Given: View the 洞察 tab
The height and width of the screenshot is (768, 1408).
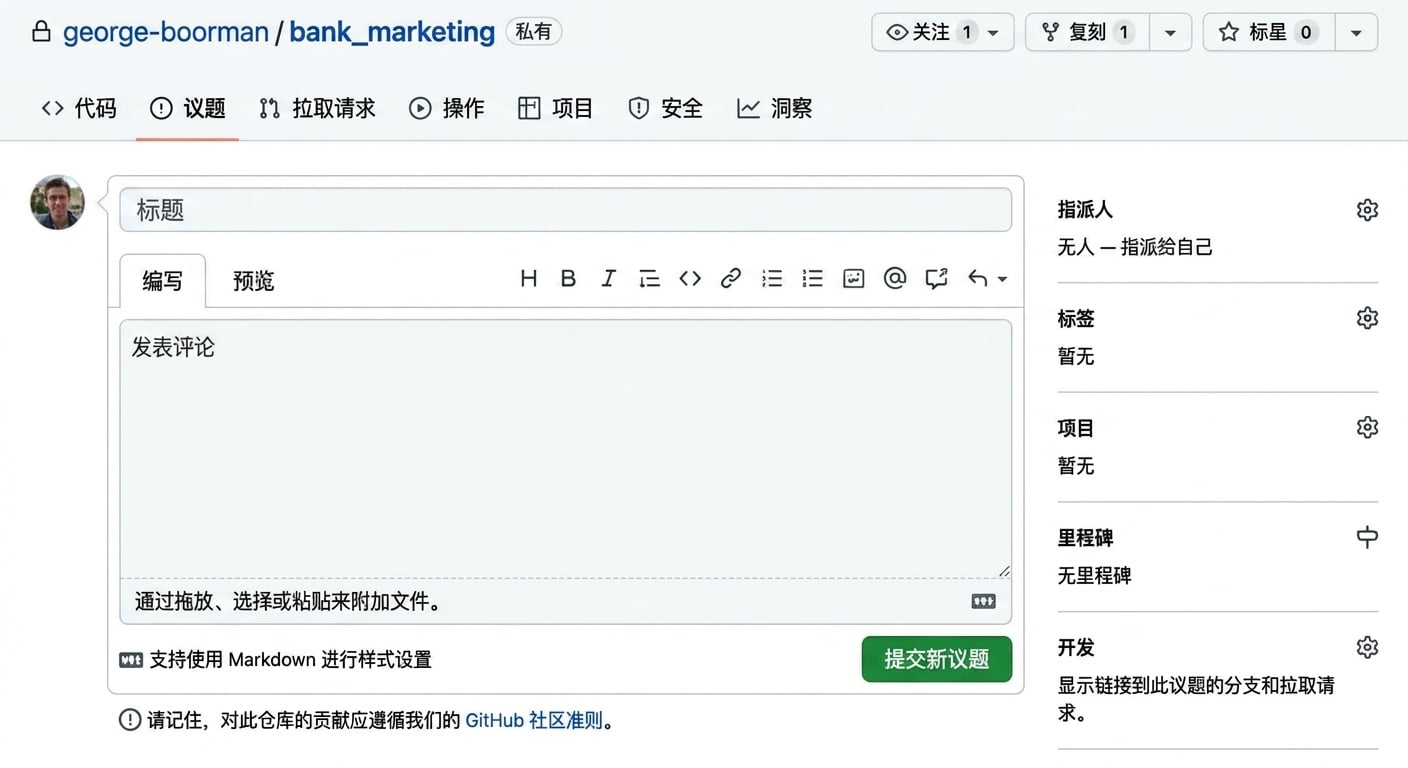Looking at the screenshot, I should 775,108.
